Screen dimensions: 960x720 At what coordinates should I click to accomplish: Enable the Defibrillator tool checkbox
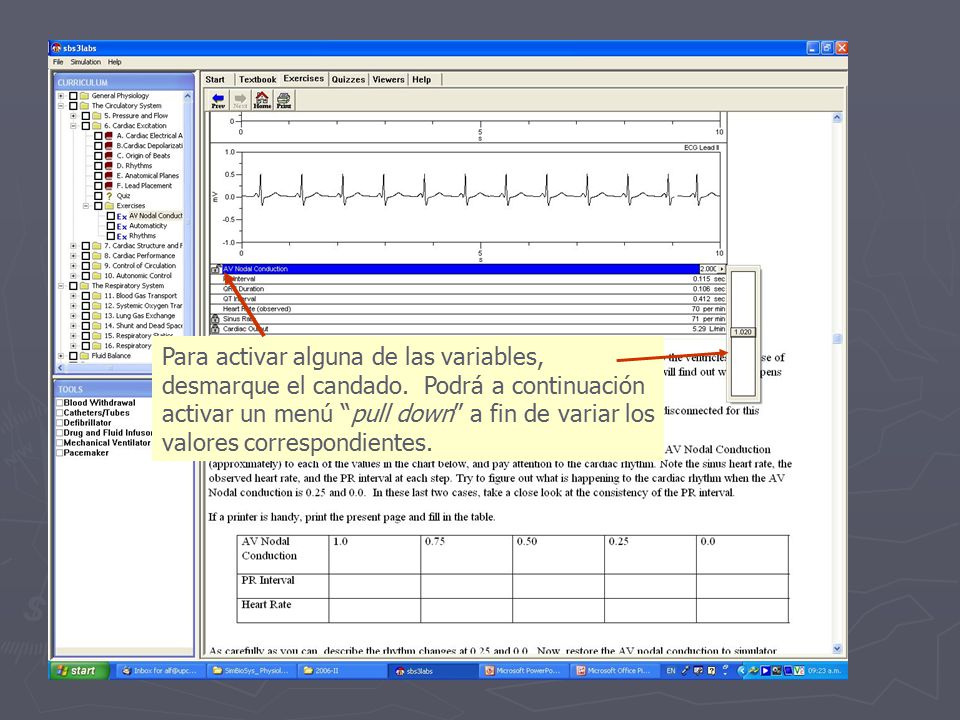pyautogui.click(x=60, y=423)
